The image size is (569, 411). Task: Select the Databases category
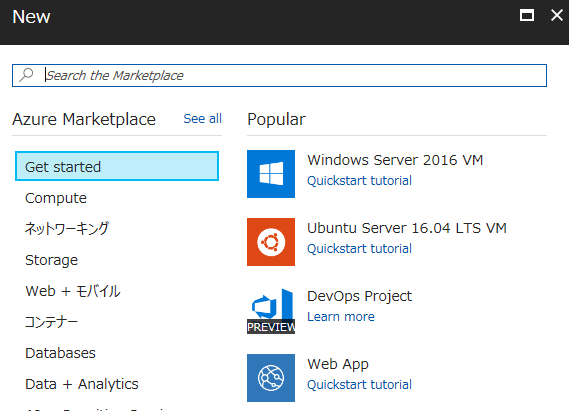(x=60, y=353)
